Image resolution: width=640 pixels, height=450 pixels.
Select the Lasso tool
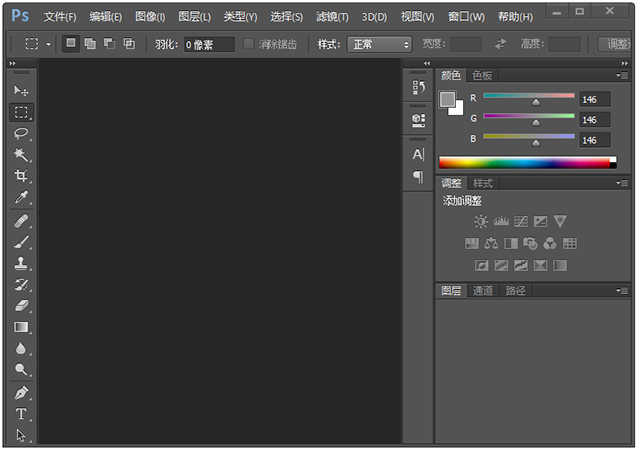pos(21,133)
